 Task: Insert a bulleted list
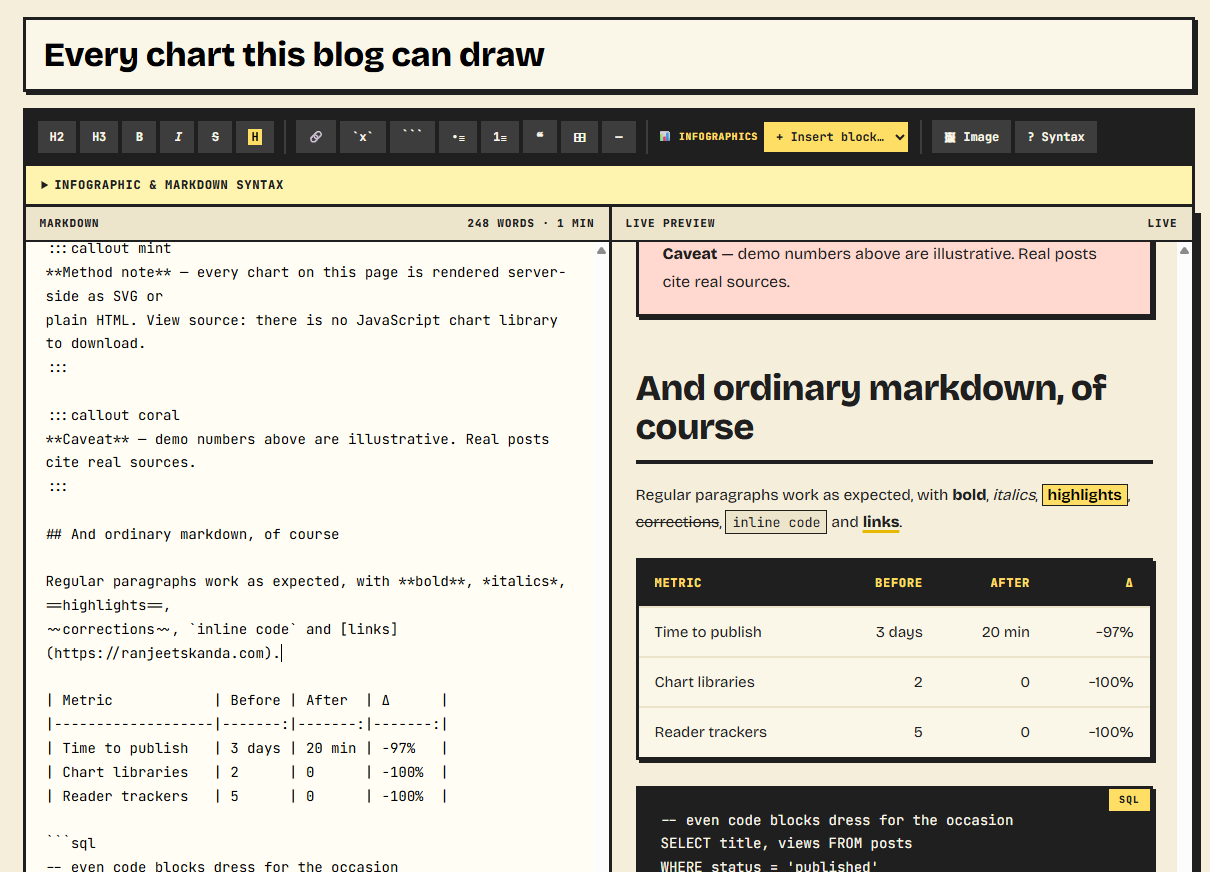[458, 137]
